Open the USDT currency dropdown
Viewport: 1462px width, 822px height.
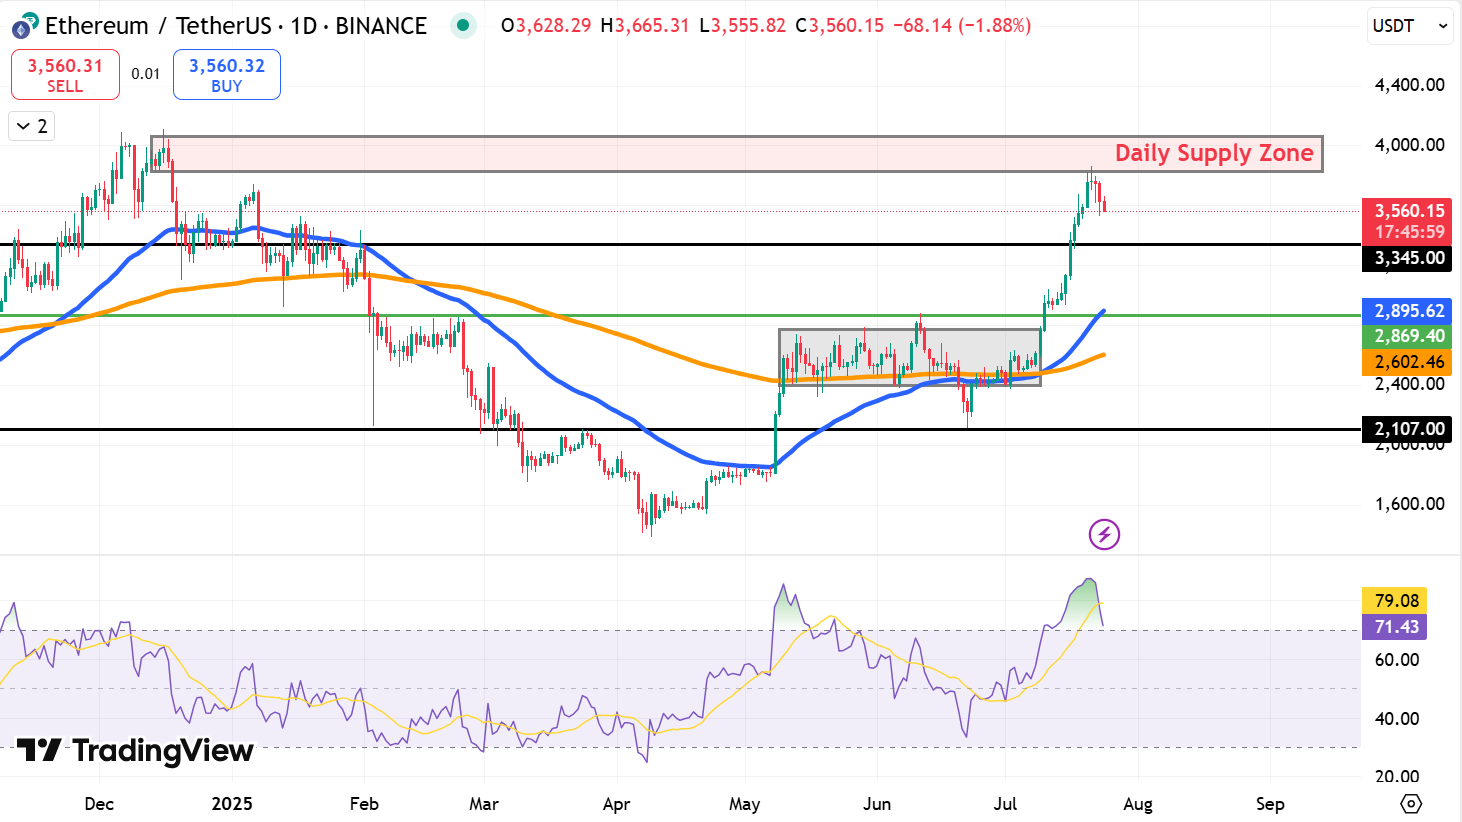pos(1410,26)
